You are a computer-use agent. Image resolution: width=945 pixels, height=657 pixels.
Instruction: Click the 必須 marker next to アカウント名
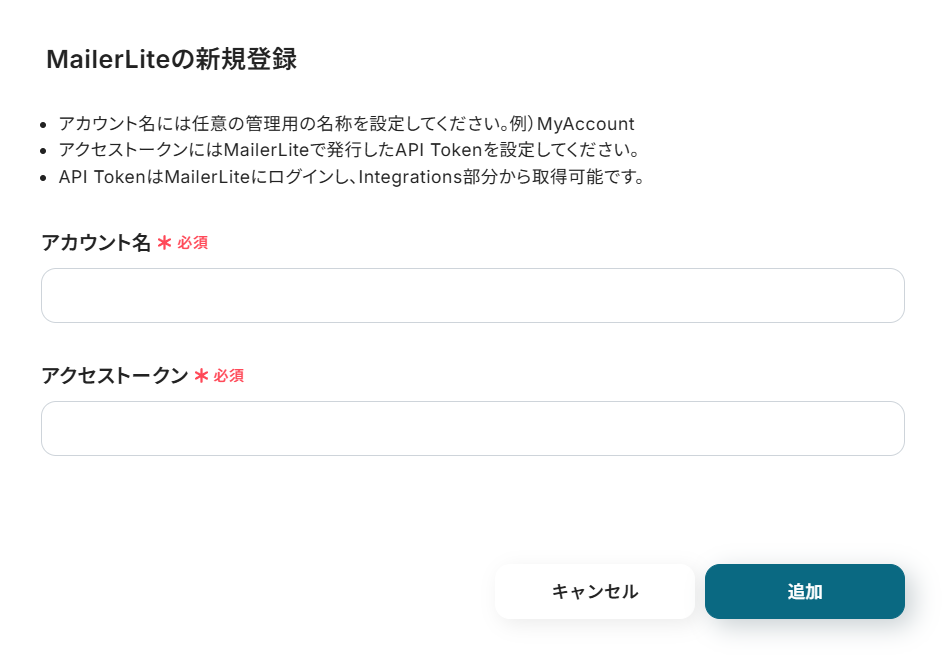(193, 243)
